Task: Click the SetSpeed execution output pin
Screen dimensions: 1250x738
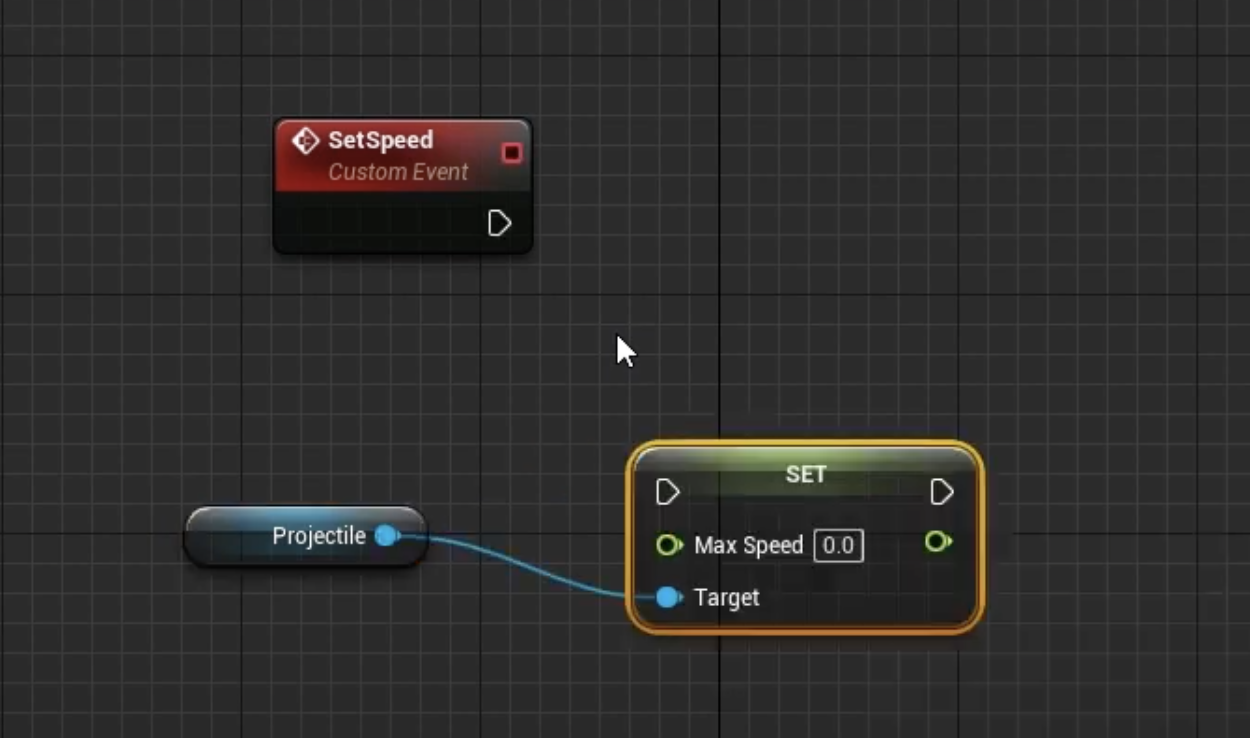Action: click(x=499, y=223)
